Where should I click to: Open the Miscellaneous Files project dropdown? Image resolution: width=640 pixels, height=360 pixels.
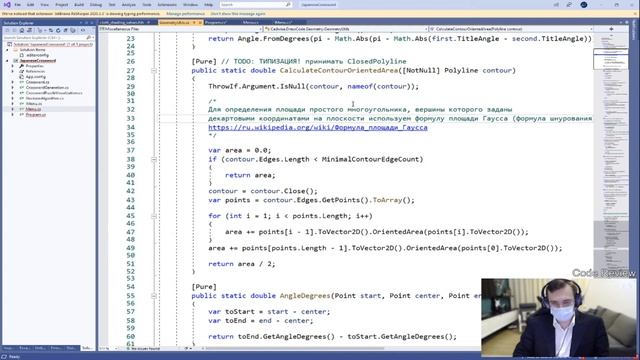click(180, 29)
